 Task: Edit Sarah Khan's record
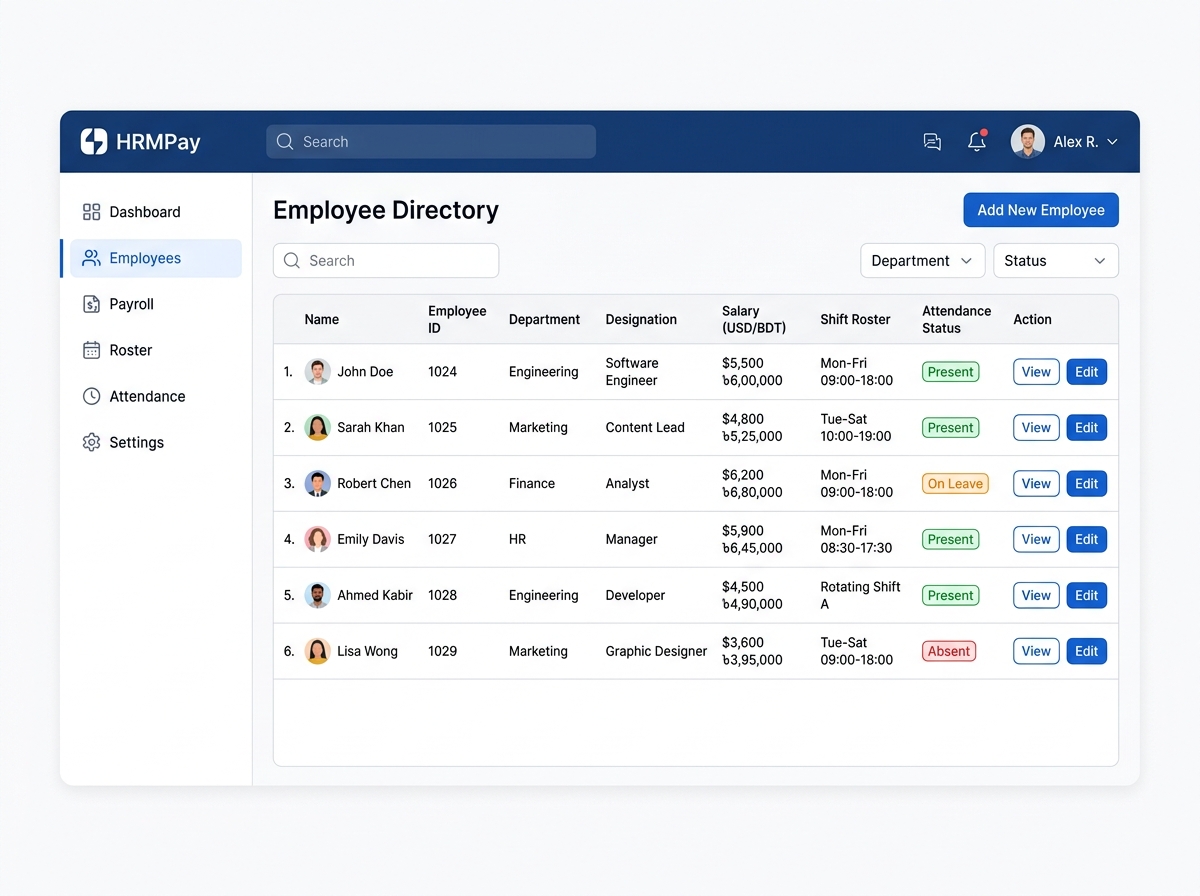1087,428
